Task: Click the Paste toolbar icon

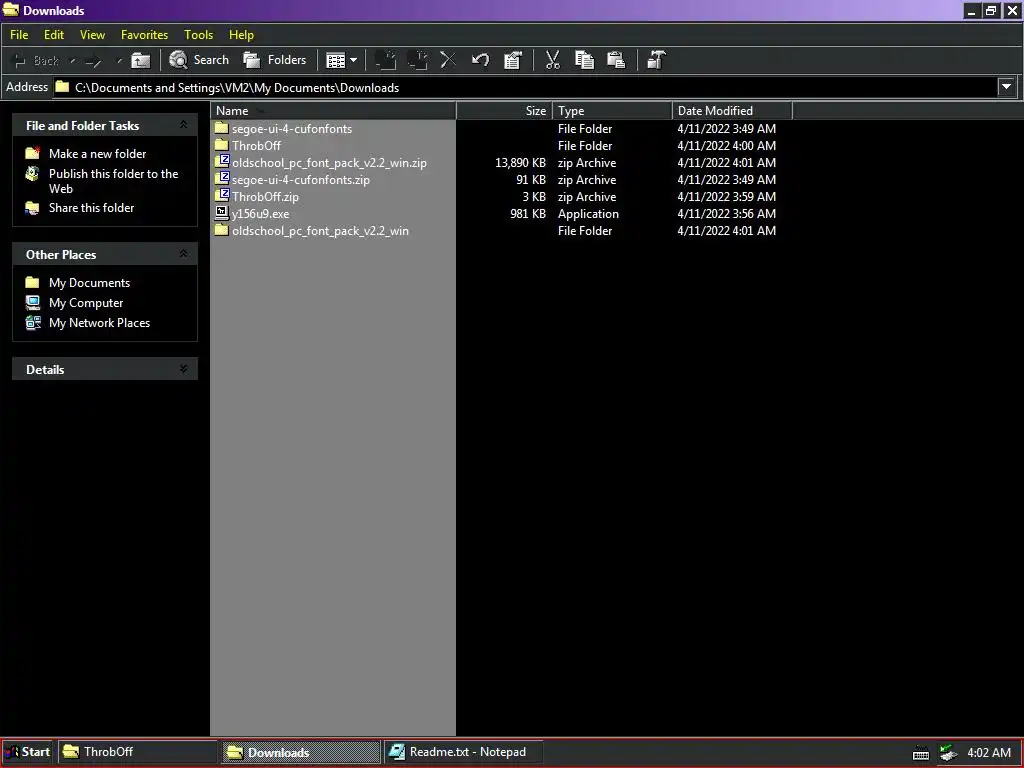Action: point(616,60)
